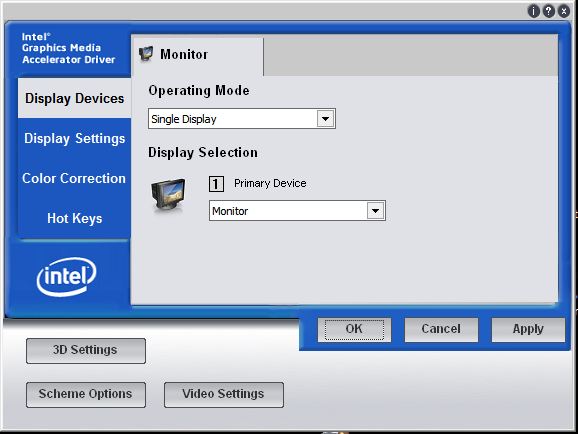Click the CRT monitor picture under Display Selection
This screenshot has height=434, width=578.
(168, 195)
